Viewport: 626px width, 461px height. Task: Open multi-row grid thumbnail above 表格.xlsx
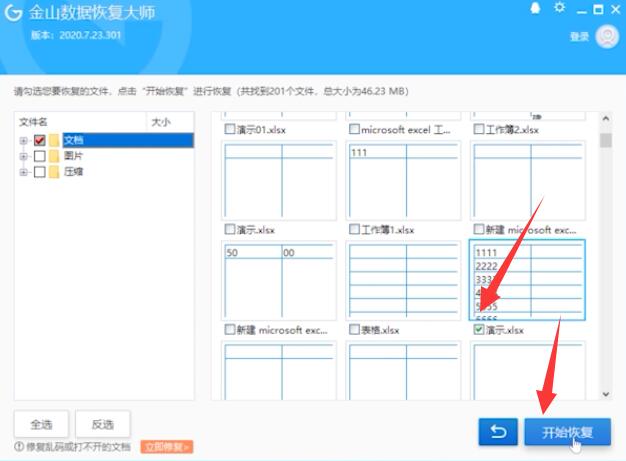(x=403, y=280)
